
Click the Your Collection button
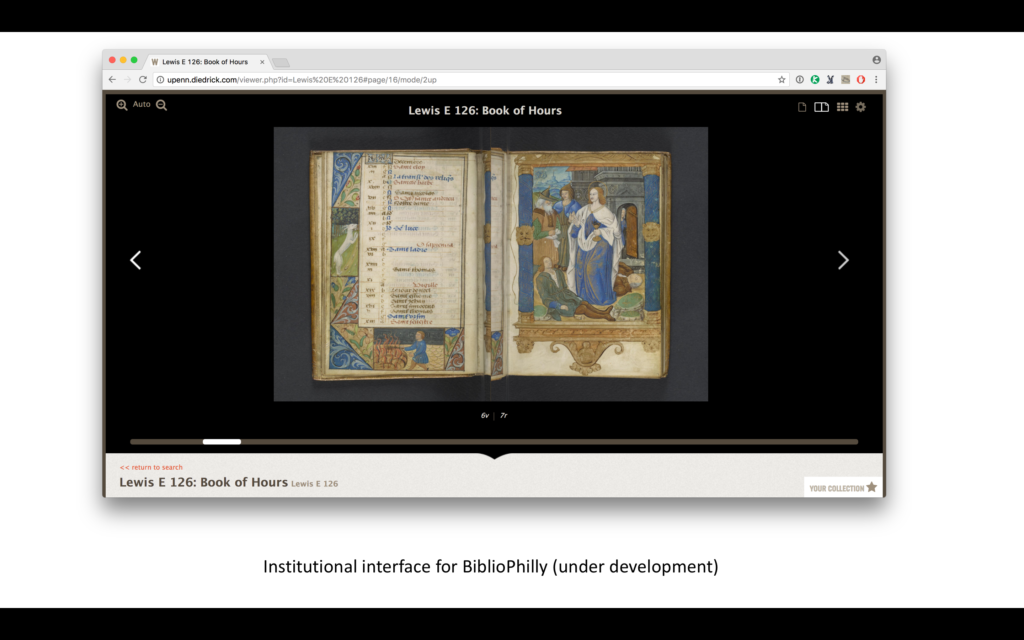tap(843, 488)
